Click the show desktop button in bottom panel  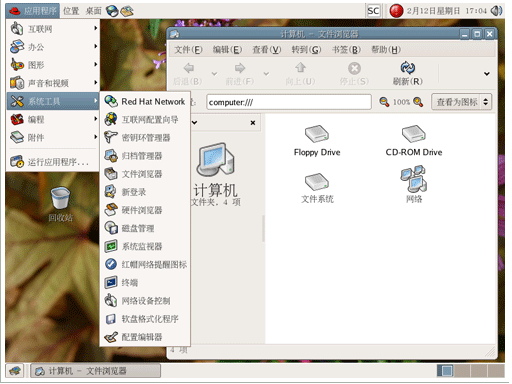[x=15, y=371]
